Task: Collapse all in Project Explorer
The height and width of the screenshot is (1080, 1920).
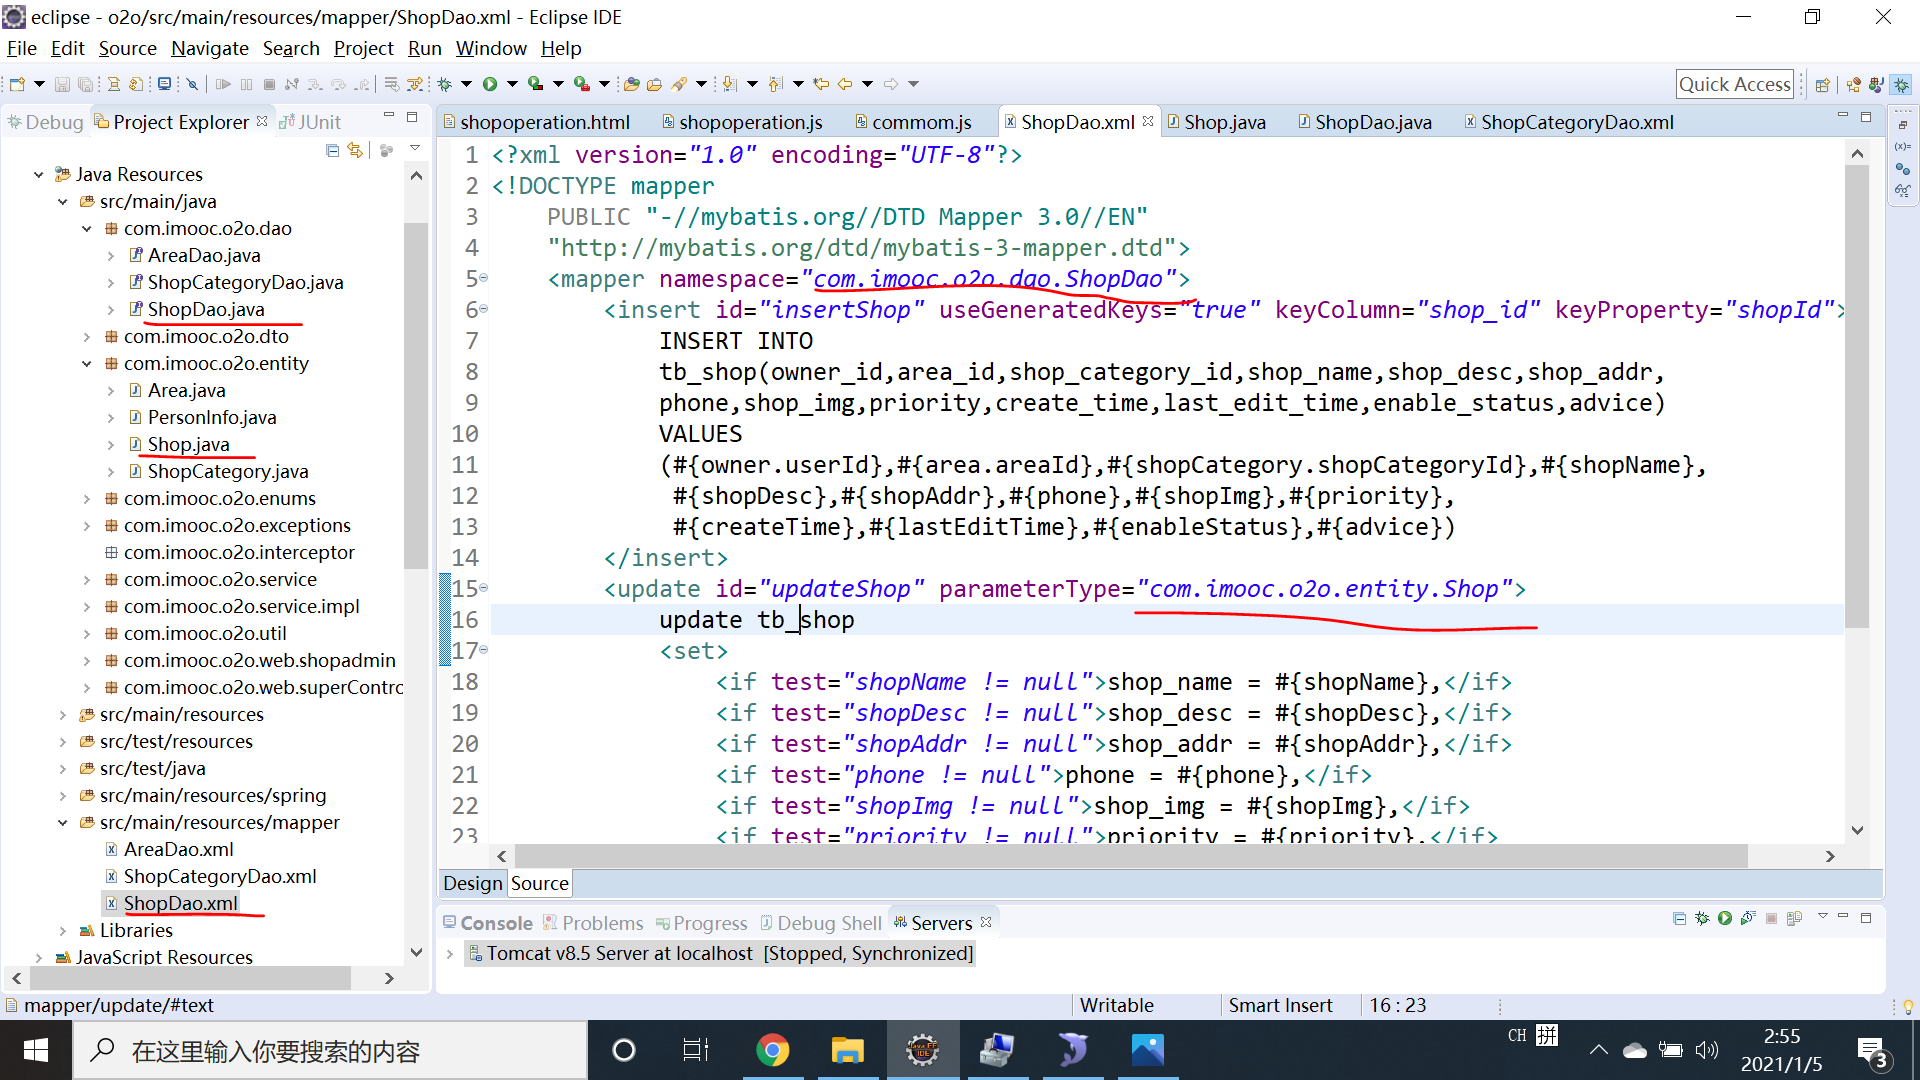Action: pyautogui.click(x=332, y=150)
